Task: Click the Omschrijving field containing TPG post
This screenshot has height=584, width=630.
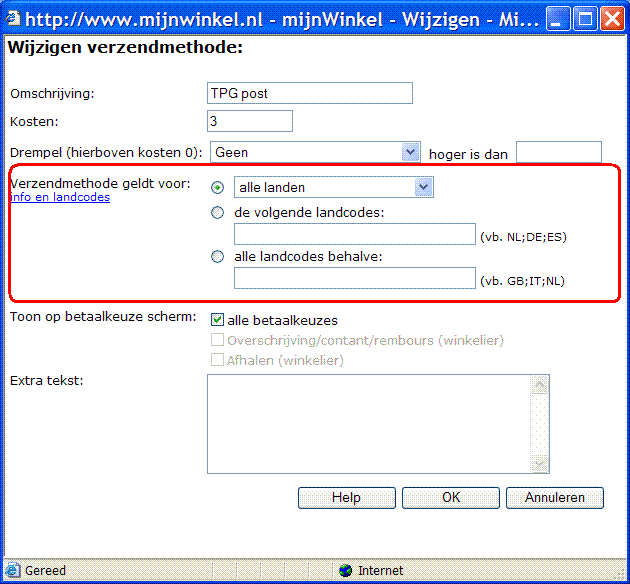Action: coord(310,93)
